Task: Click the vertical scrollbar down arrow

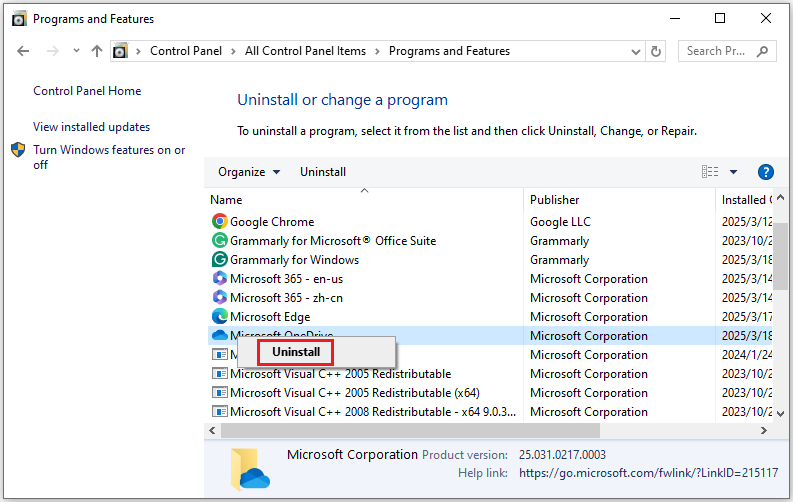Action: pos(780,414)
